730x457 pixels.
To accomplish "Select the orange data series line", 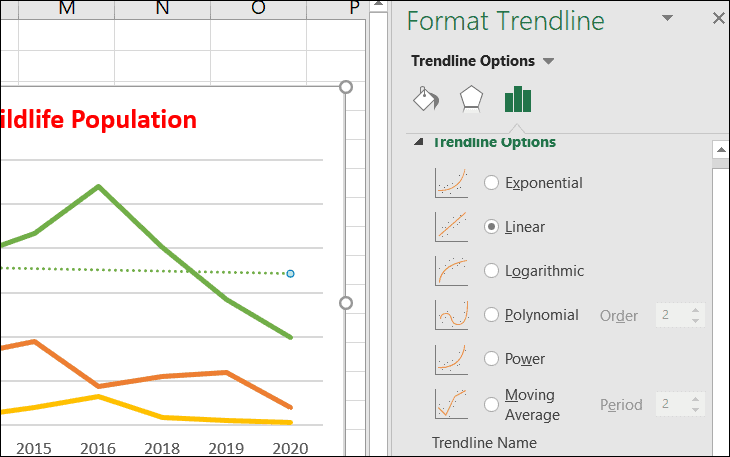I will (x=163, y=376).
